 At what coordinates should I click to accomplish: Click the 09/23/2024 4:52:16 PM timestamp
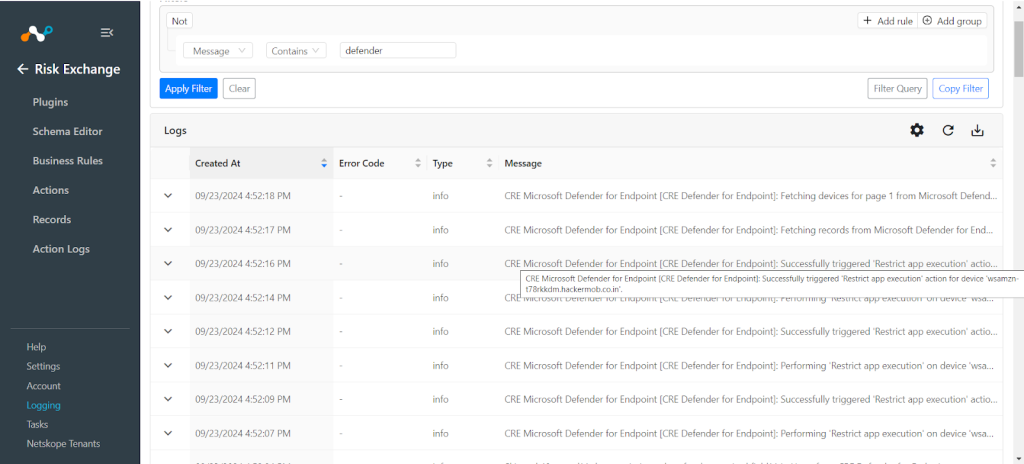[243, 263]
